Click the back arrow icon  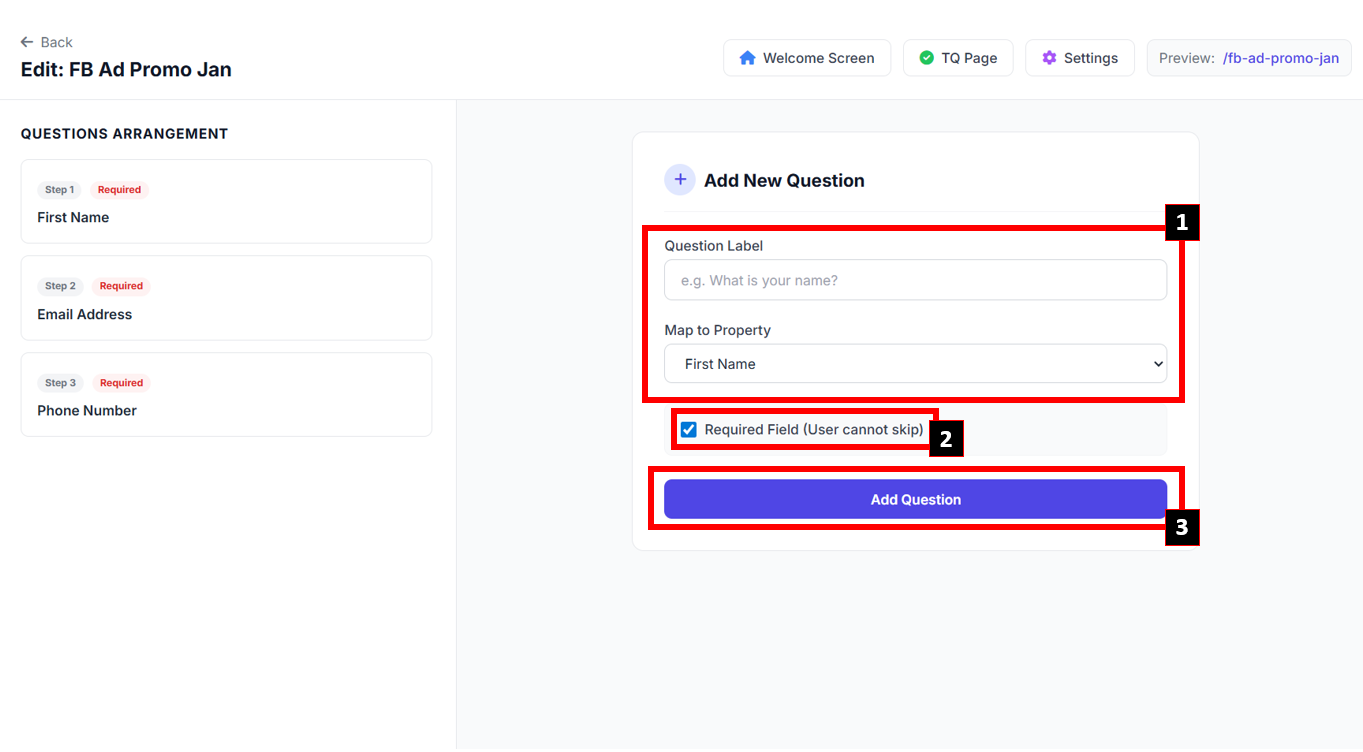pos(27,42)
